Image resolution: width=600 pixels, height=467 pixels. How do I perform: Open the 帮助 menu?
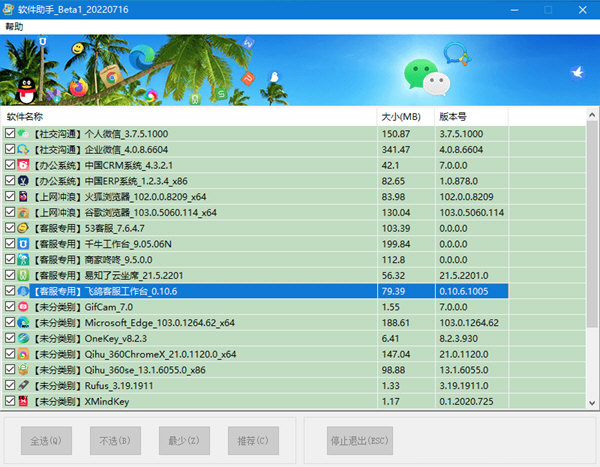[14, 27]
